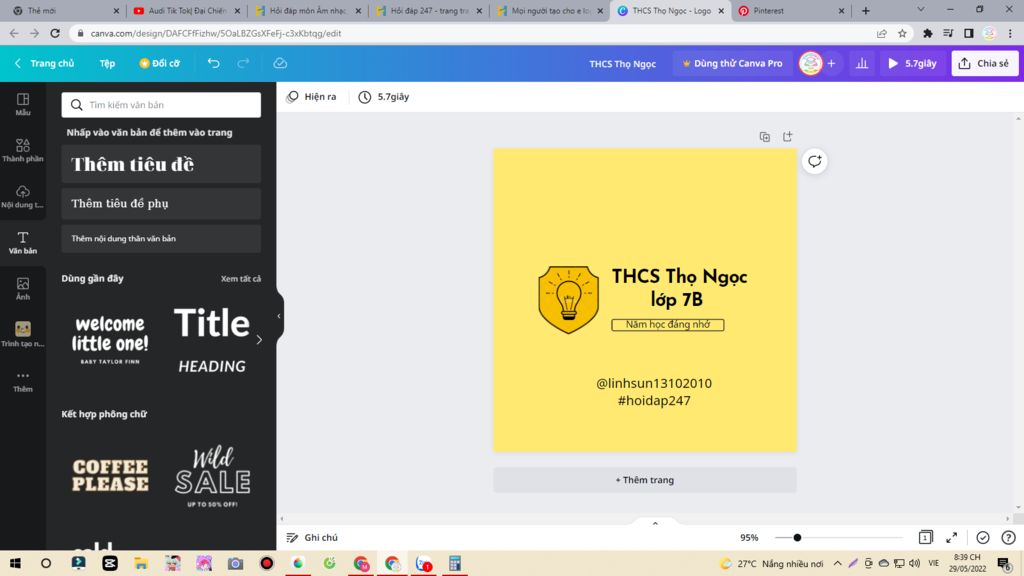Undo the last action
Image resolution: width=1024 pixels, height=576 pixels.
click(x=214, y=63)
